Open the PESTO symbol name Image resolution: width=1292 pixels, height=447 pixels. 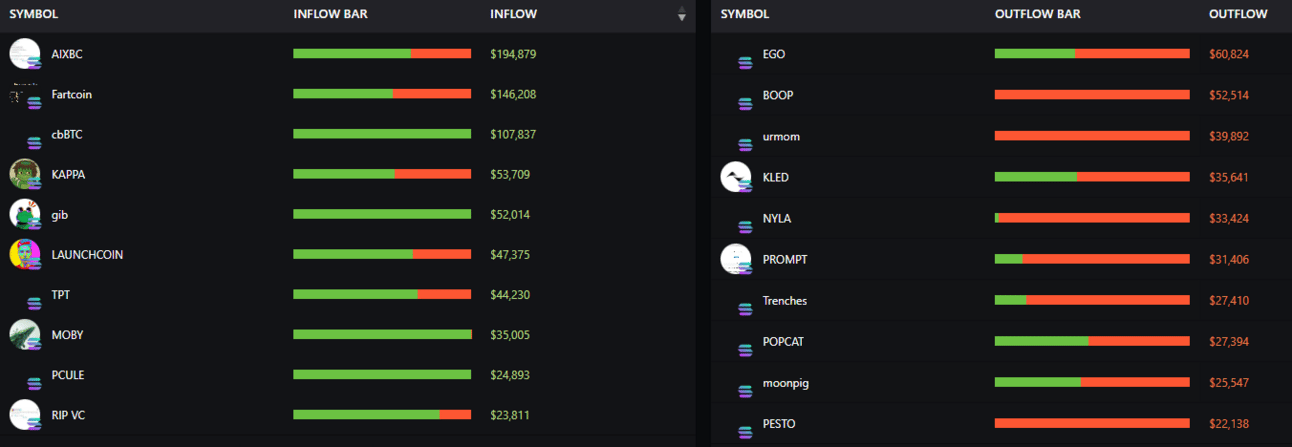[x=779, y=424]
